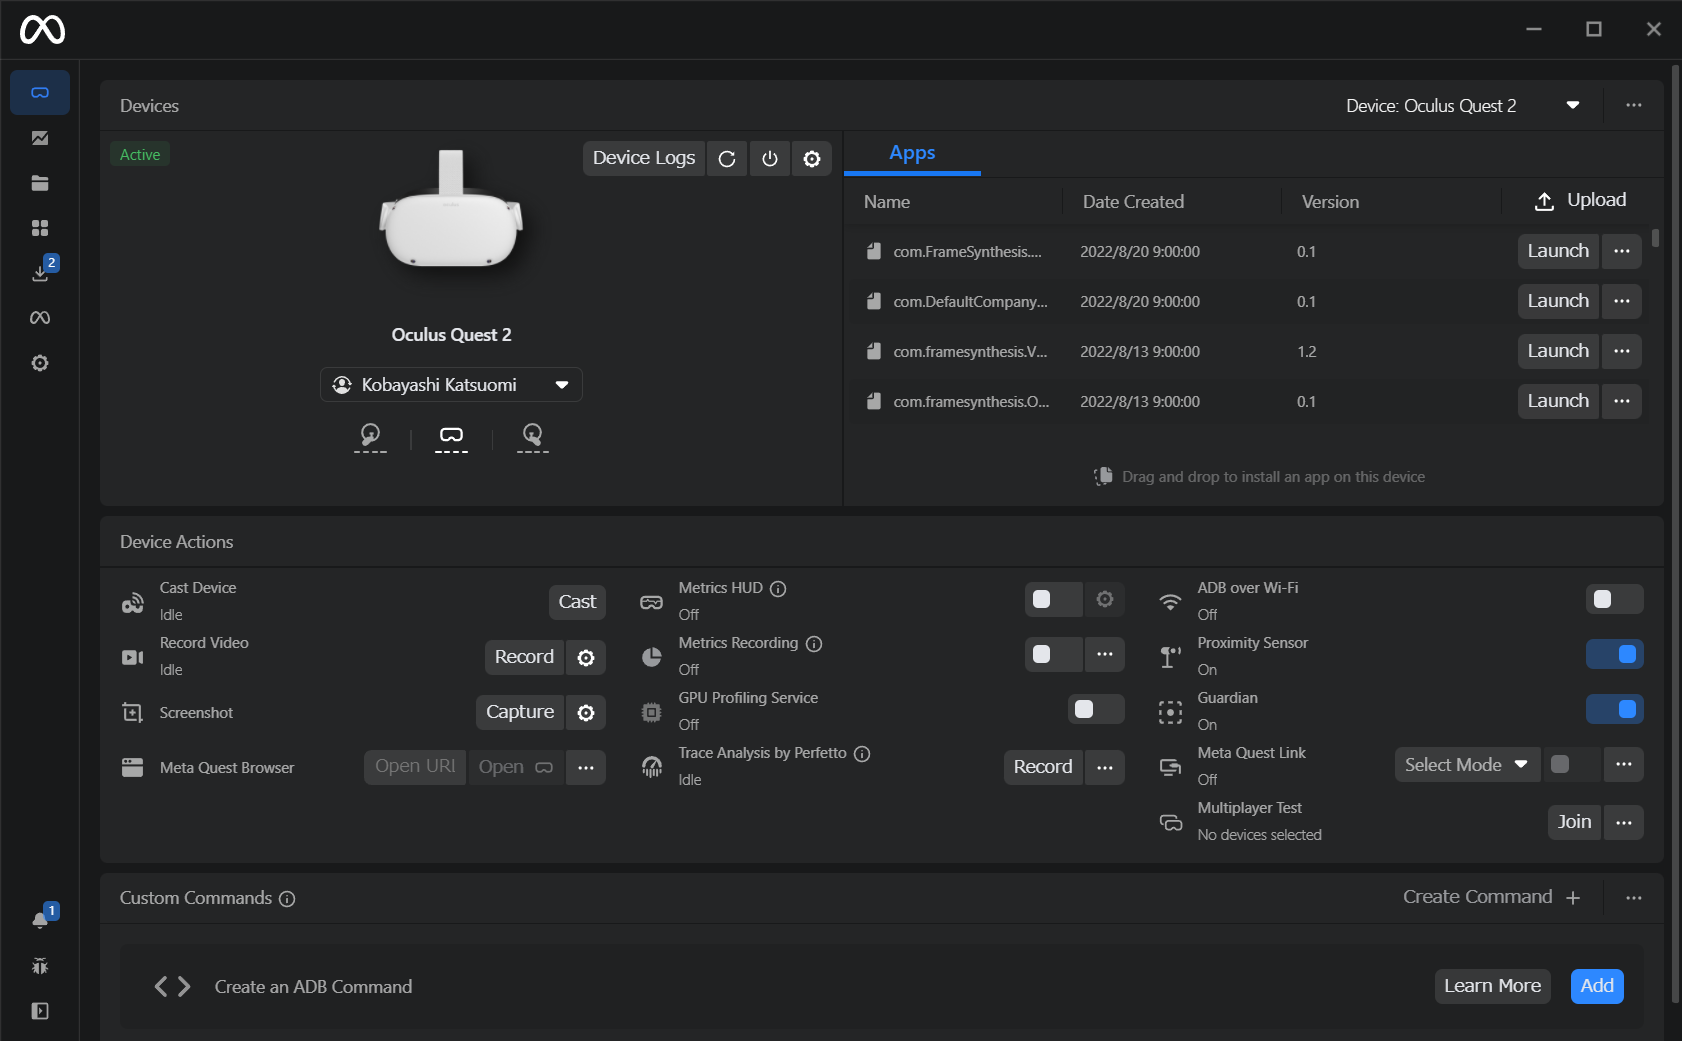Record a Perfetto trace analysis

[x=1043, y=767]
